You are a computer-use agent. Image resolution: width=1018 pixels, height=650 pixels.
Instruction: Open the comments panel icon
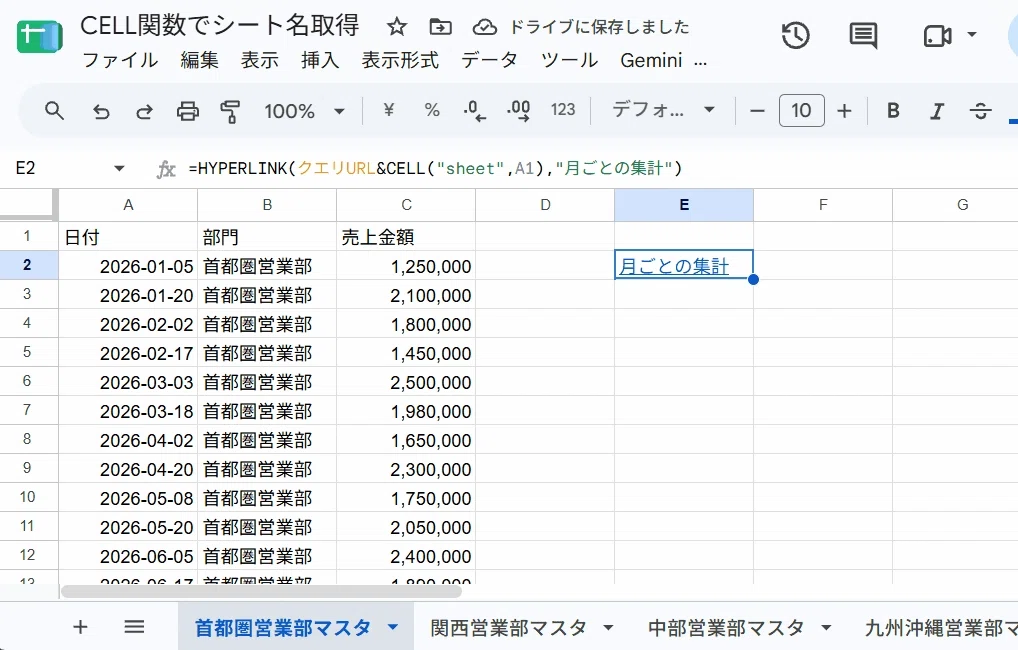863,35
